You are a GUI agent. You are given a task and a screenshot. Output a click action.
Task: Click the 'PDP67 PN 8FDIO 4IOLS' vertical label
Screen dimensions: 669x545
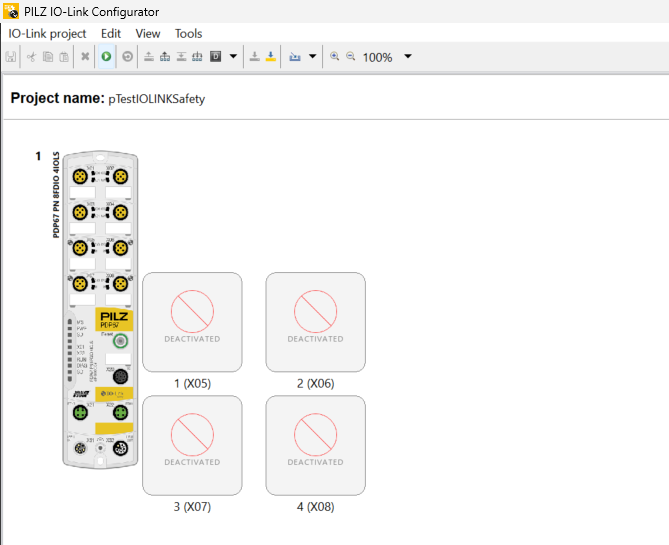click(56, 195)
